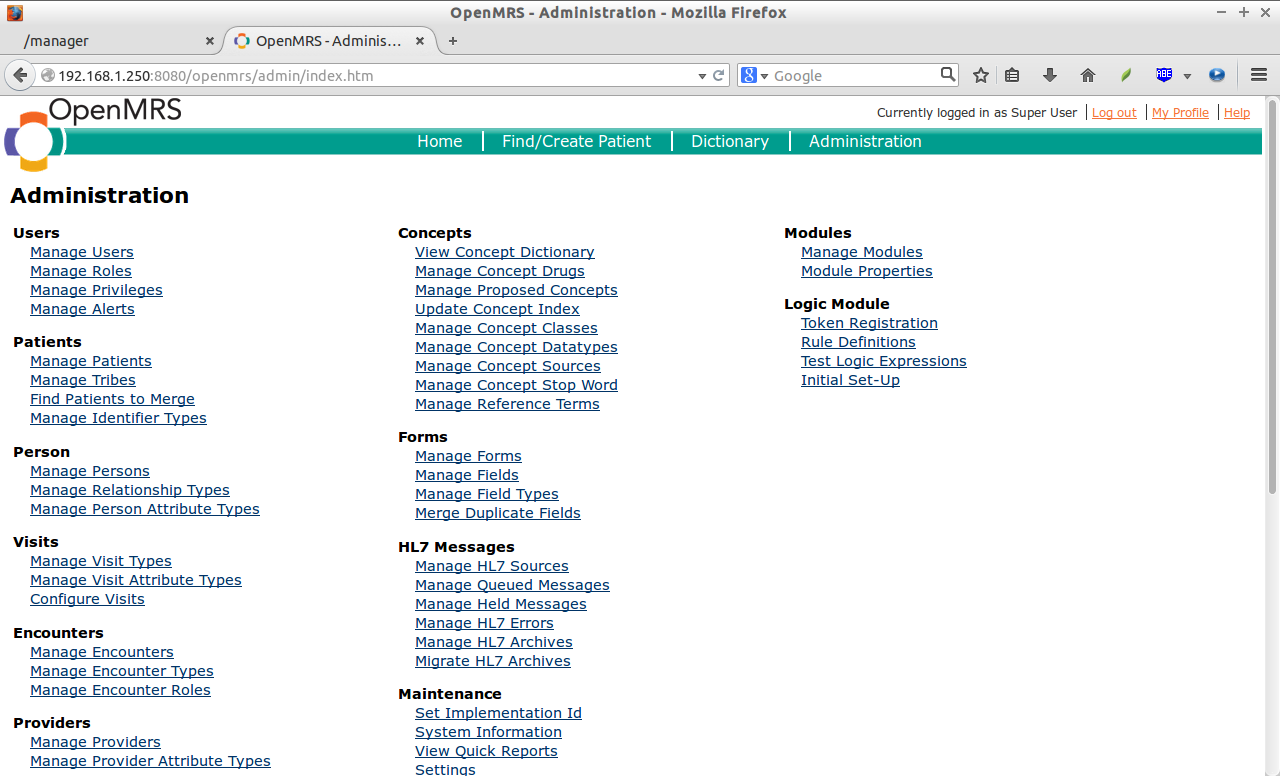Open the bookmarks list icon
Image resolution: width=1280 pixels, height=776 pixels.
[1012, 75]
